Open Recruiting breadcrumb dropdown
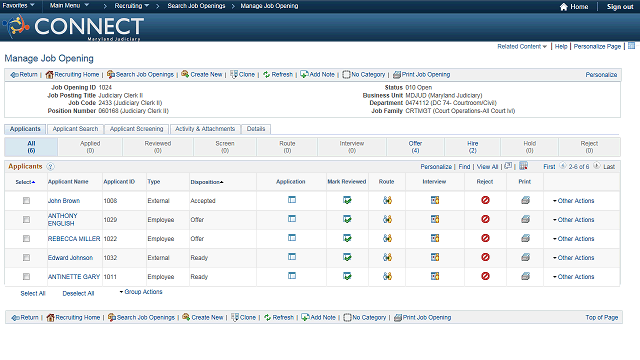The width and height of the screenshot is (640, 360). 131,6
